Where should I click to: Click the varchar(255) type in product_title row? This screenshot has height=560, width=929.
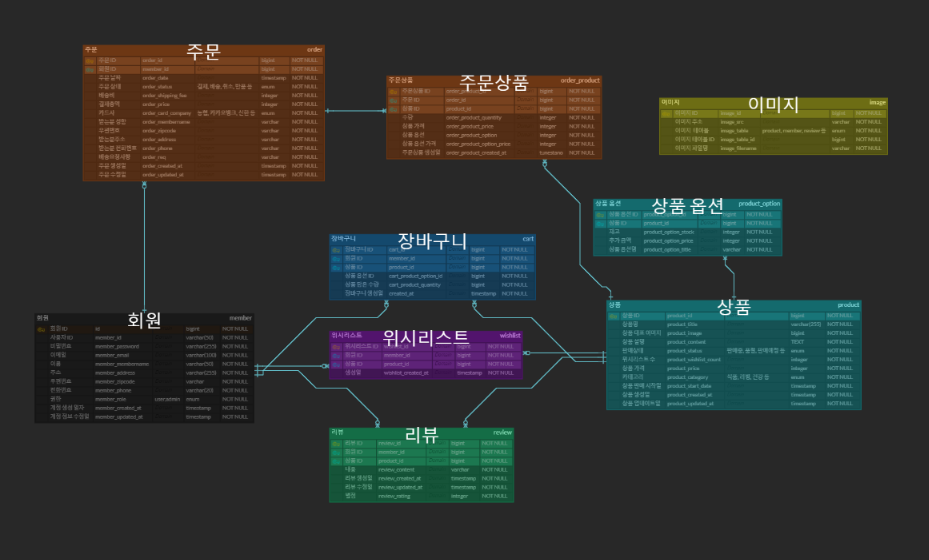[x=805, y=325]
